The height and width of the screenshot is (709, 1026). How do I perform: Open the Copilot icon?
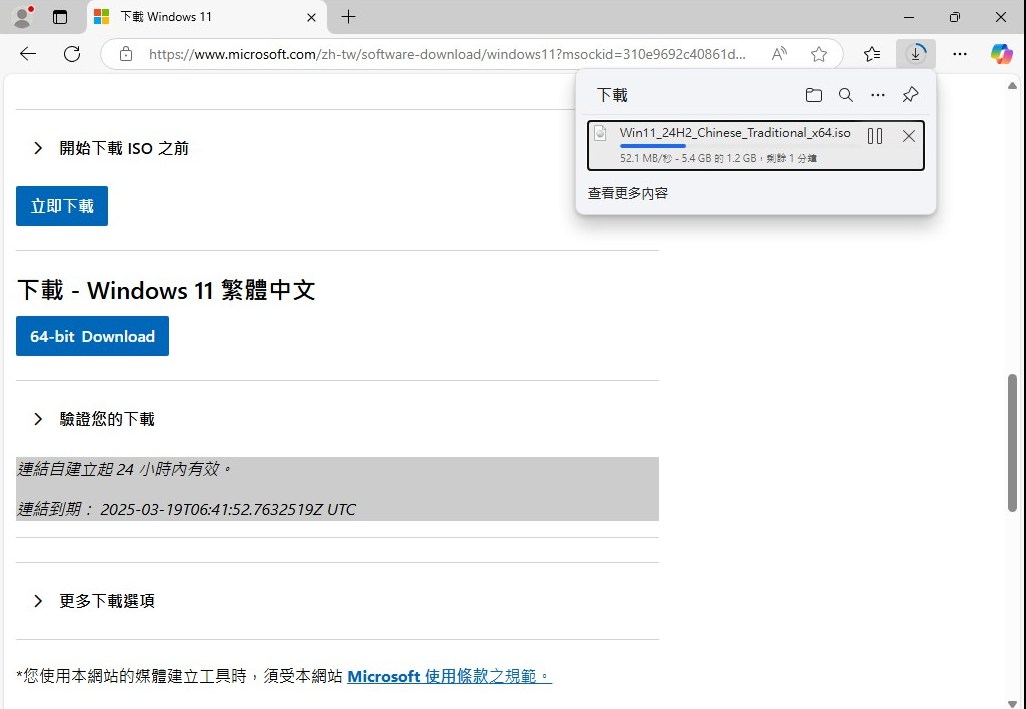pos(1001,54)
